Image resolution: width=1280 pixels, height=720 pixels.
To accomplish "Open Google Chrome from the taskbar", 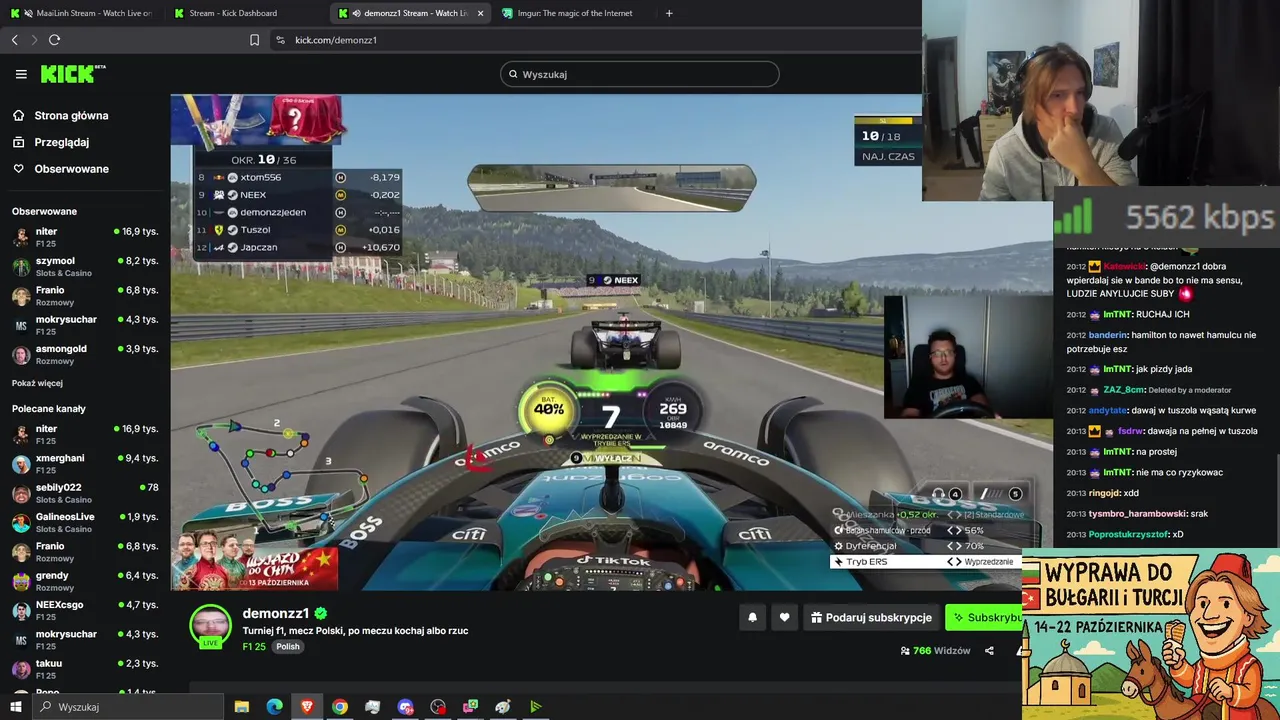I will coord(340,707).
